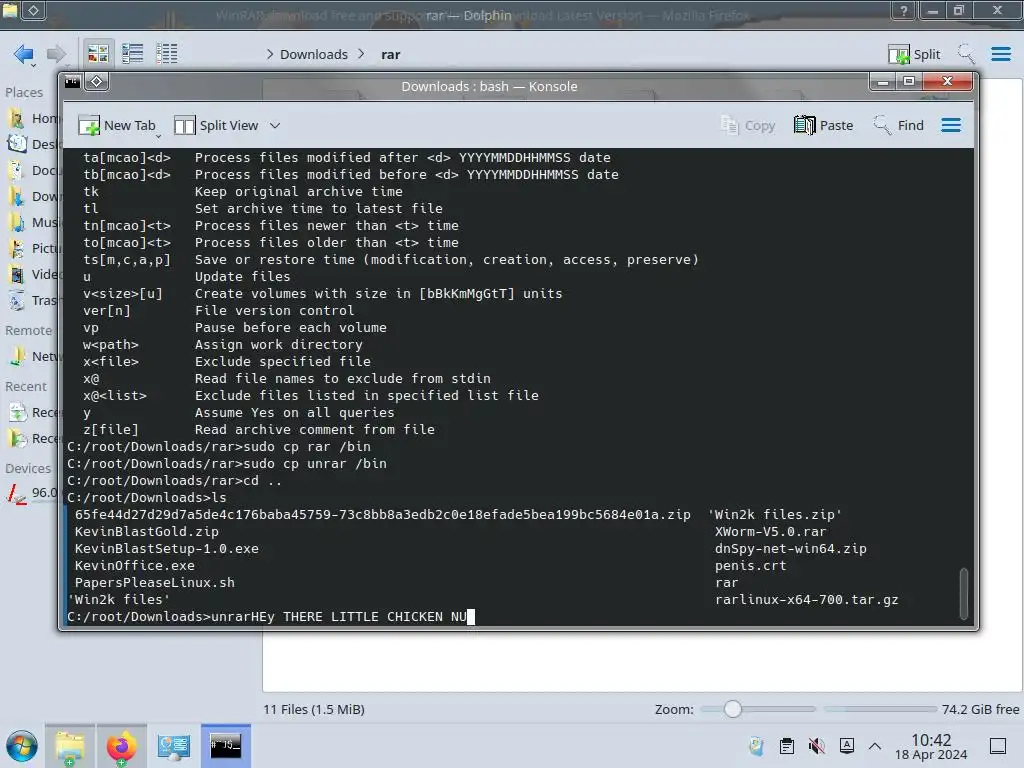
Task: Open the Konsole hamburger menu
Action: pyautogui.click(x=951, y=125)
